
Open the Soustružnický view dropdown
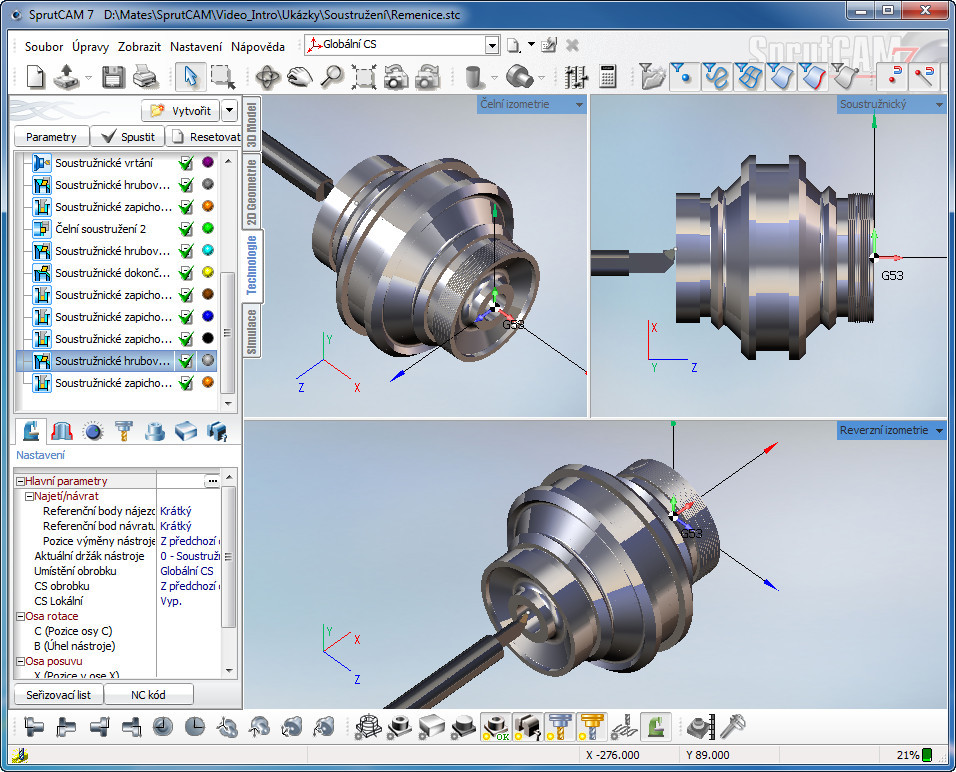939,104
